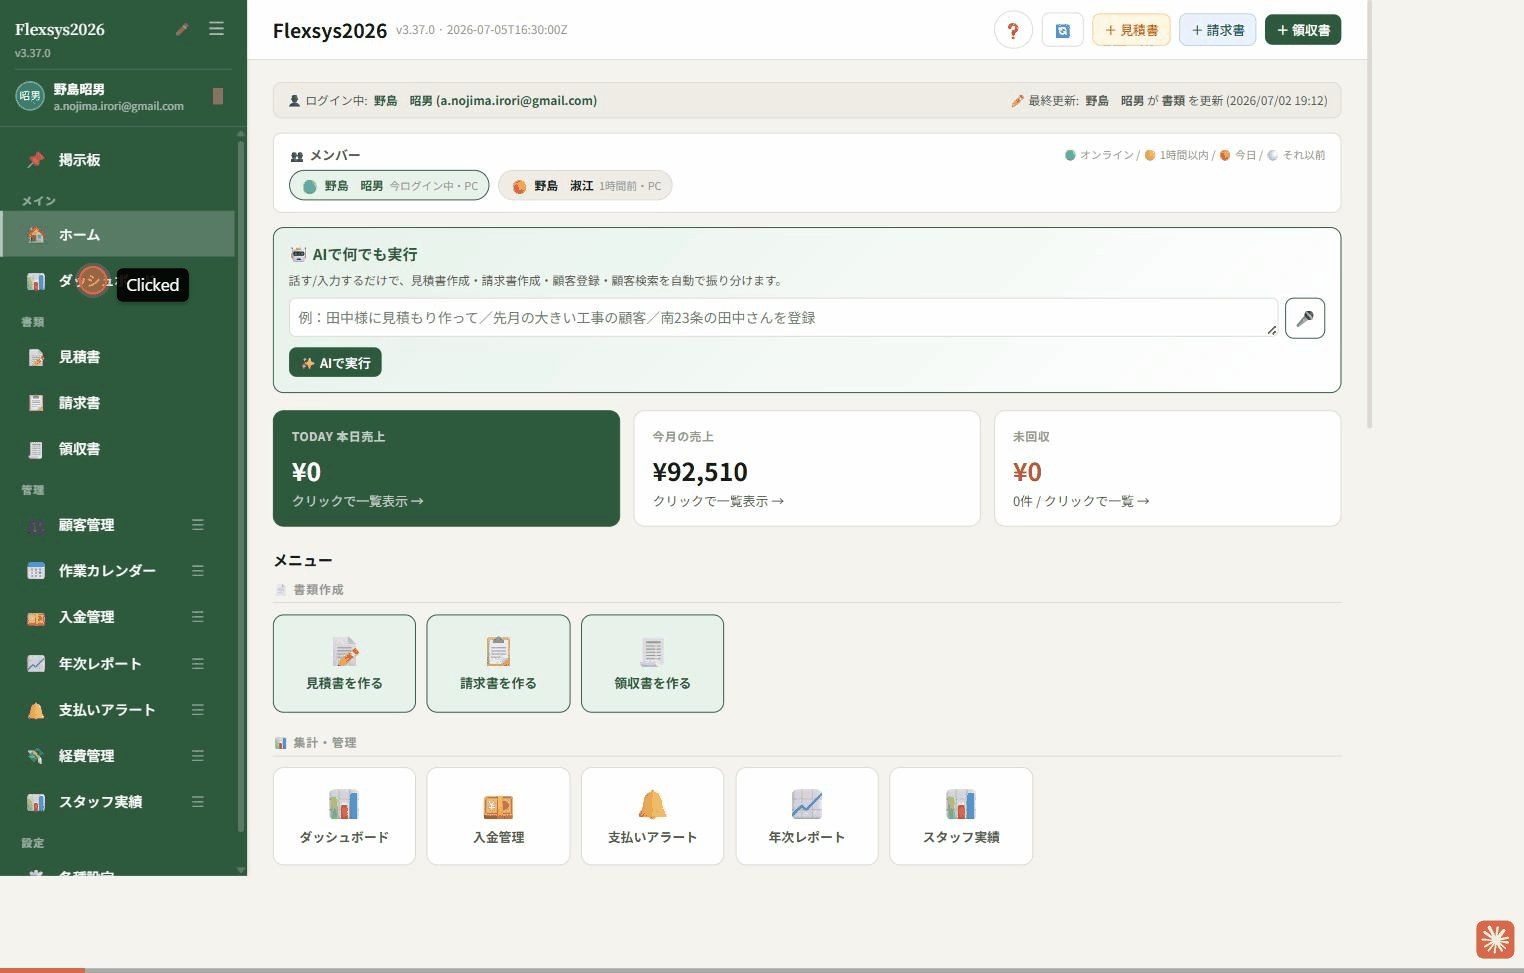Click the handle icon on 経費管理 row

pos(198,756)
